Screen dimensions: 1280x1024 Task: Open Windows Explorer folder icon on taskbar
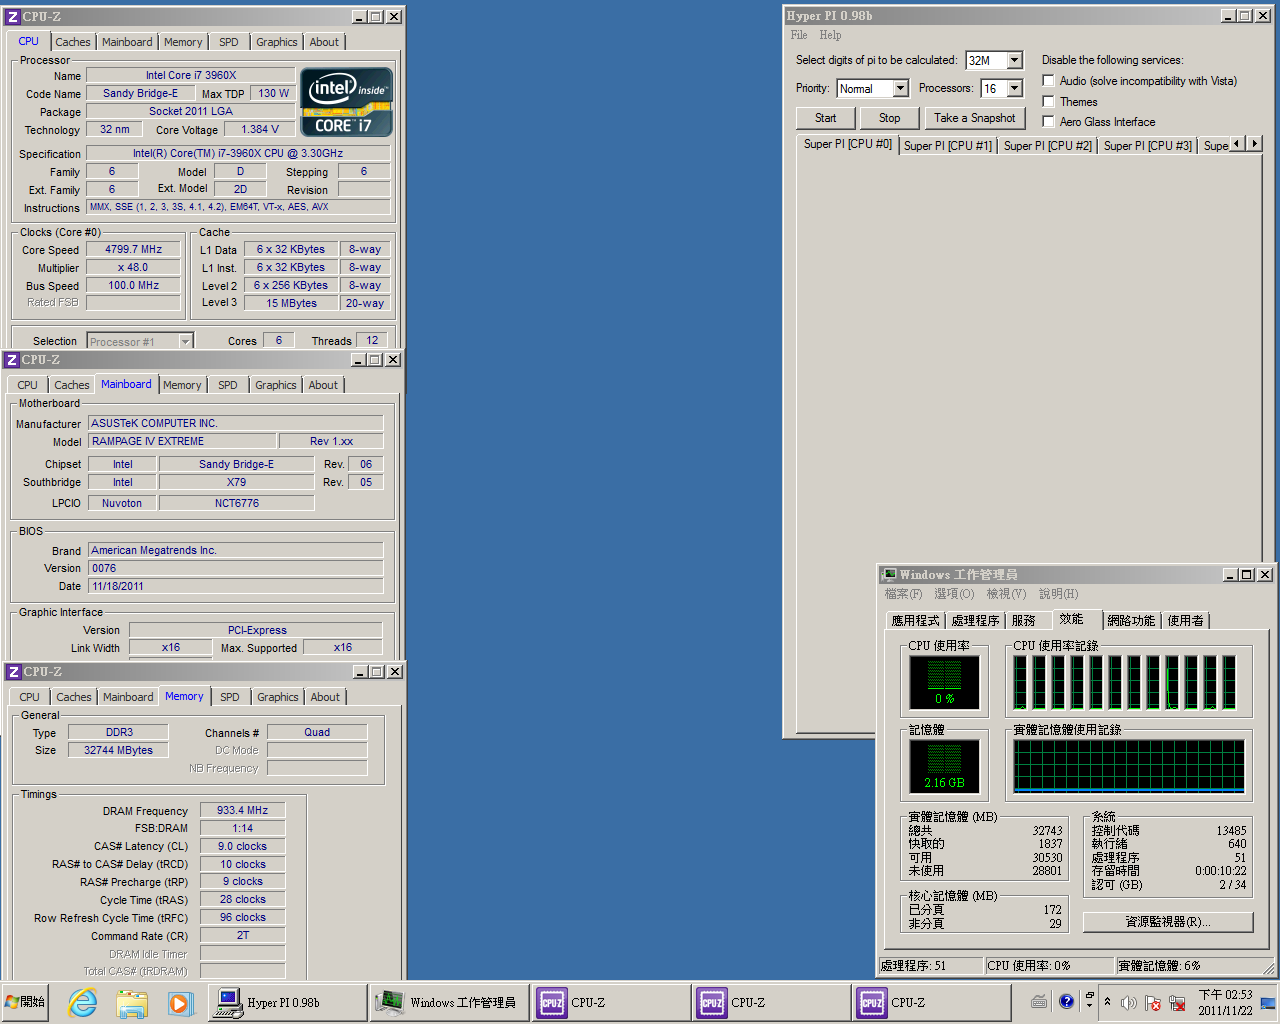131,1002
